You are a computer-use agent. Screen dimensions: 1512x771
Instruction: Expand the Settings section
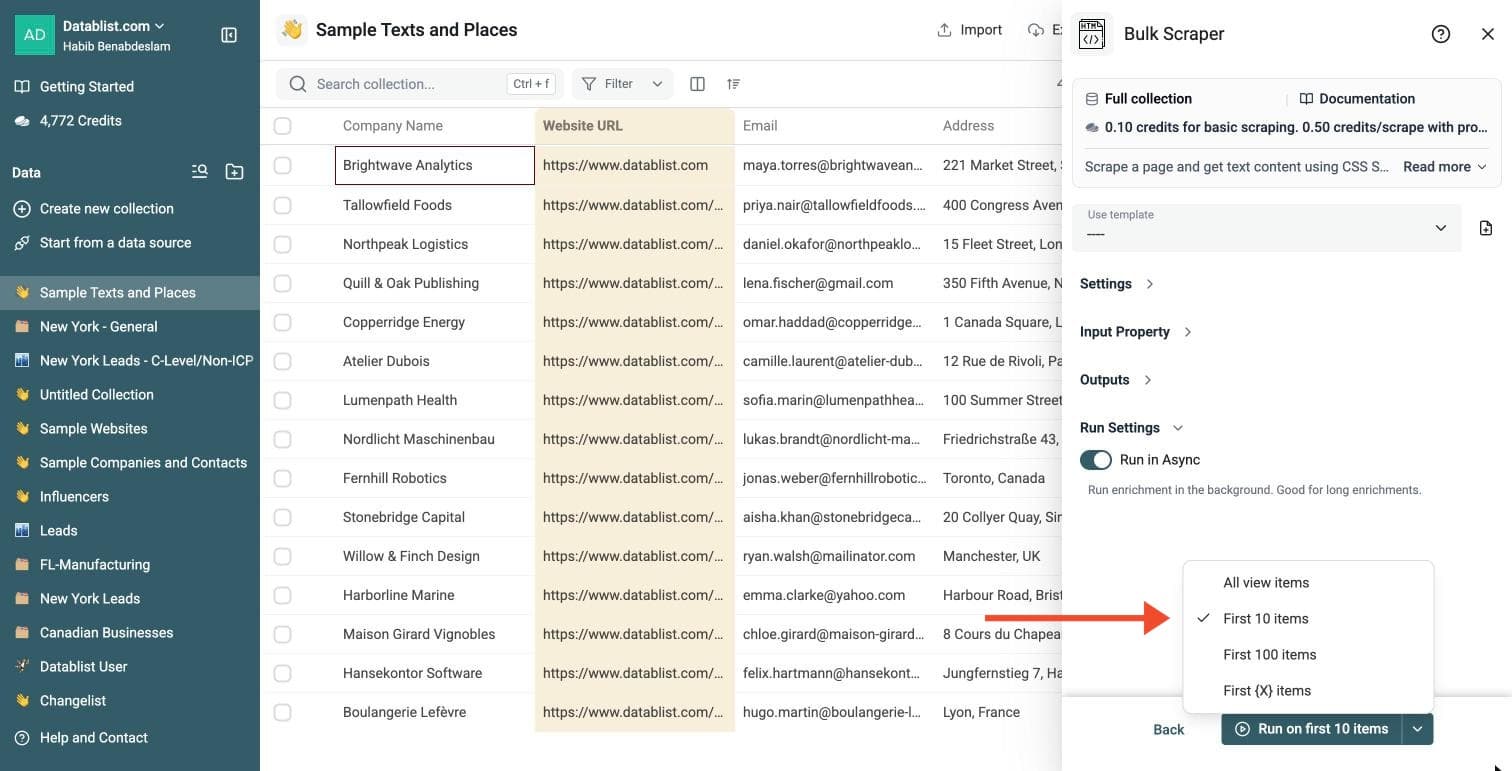[1117, 284]
